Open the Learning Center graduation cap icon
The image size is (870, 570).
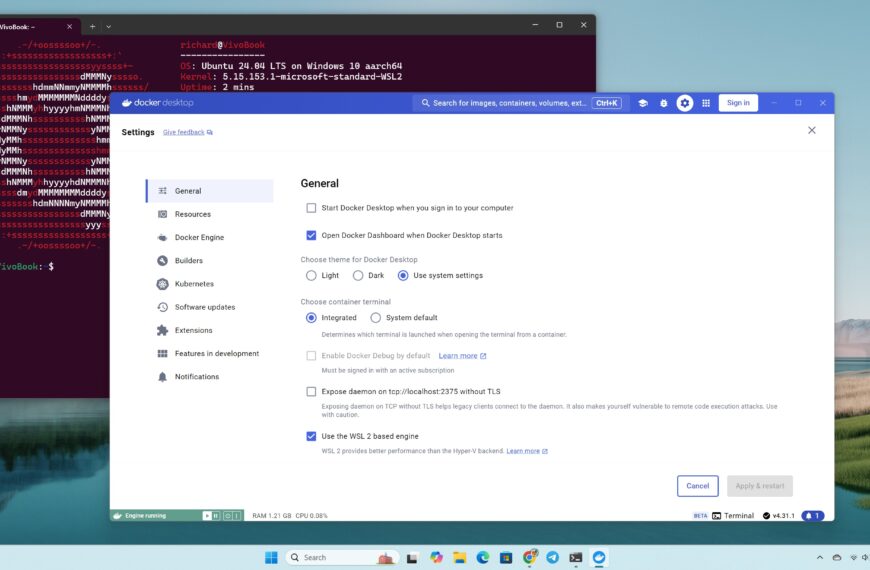click(x=643, y=103)
